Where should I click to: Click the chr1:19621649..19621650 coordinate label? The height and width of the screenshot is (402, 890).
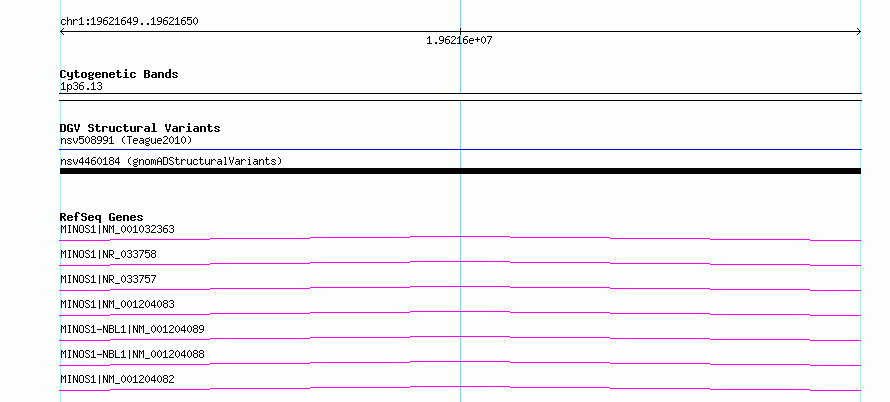click(x=129, y=22)
